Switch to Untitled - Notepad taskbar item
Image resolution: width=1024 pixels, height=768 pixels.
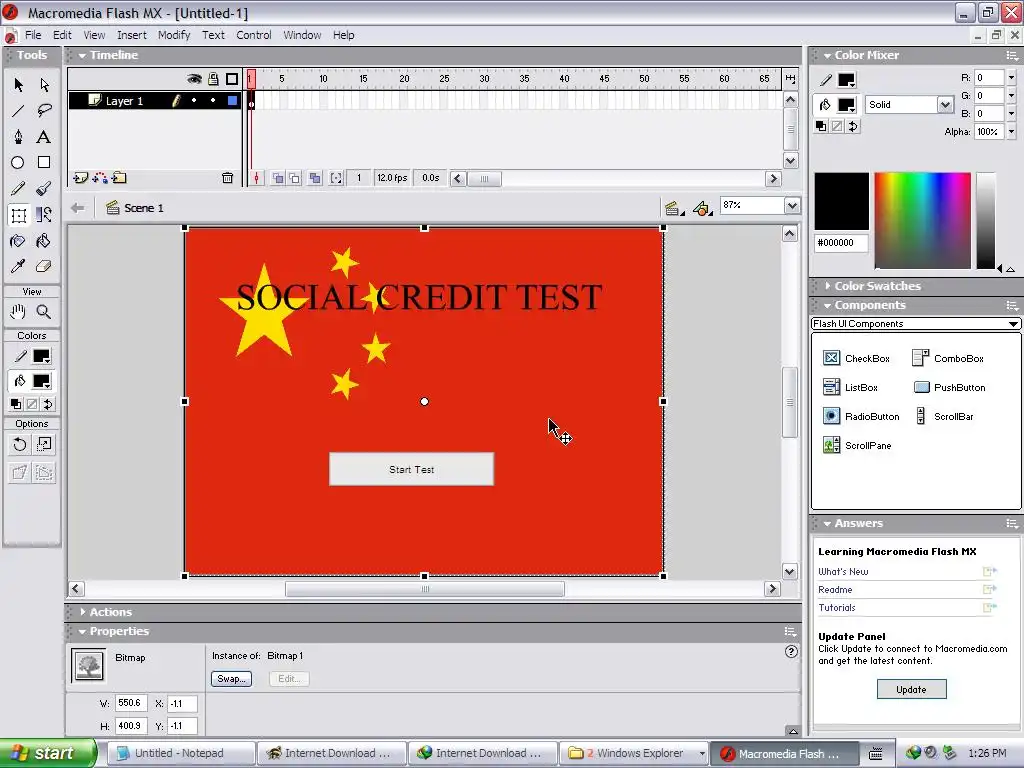click(x=180, y=753)
